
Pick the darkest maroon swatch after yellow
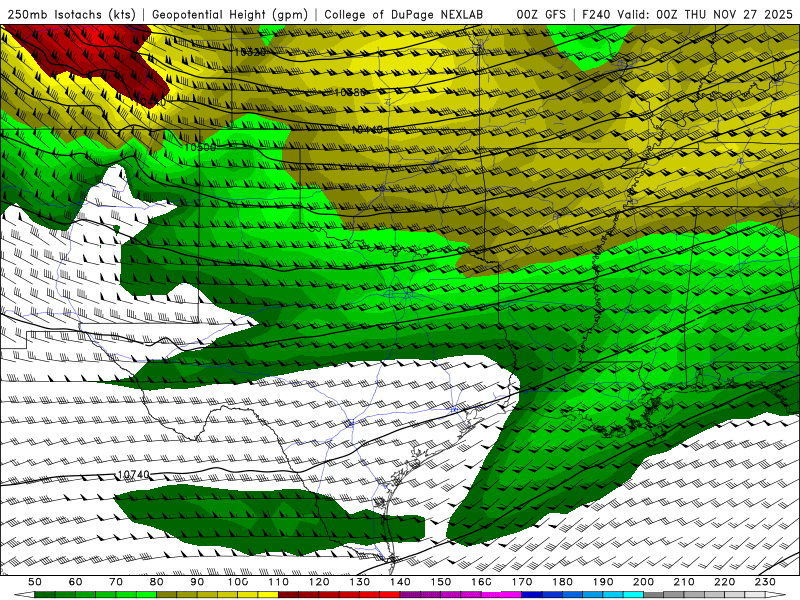click(288, 594)
